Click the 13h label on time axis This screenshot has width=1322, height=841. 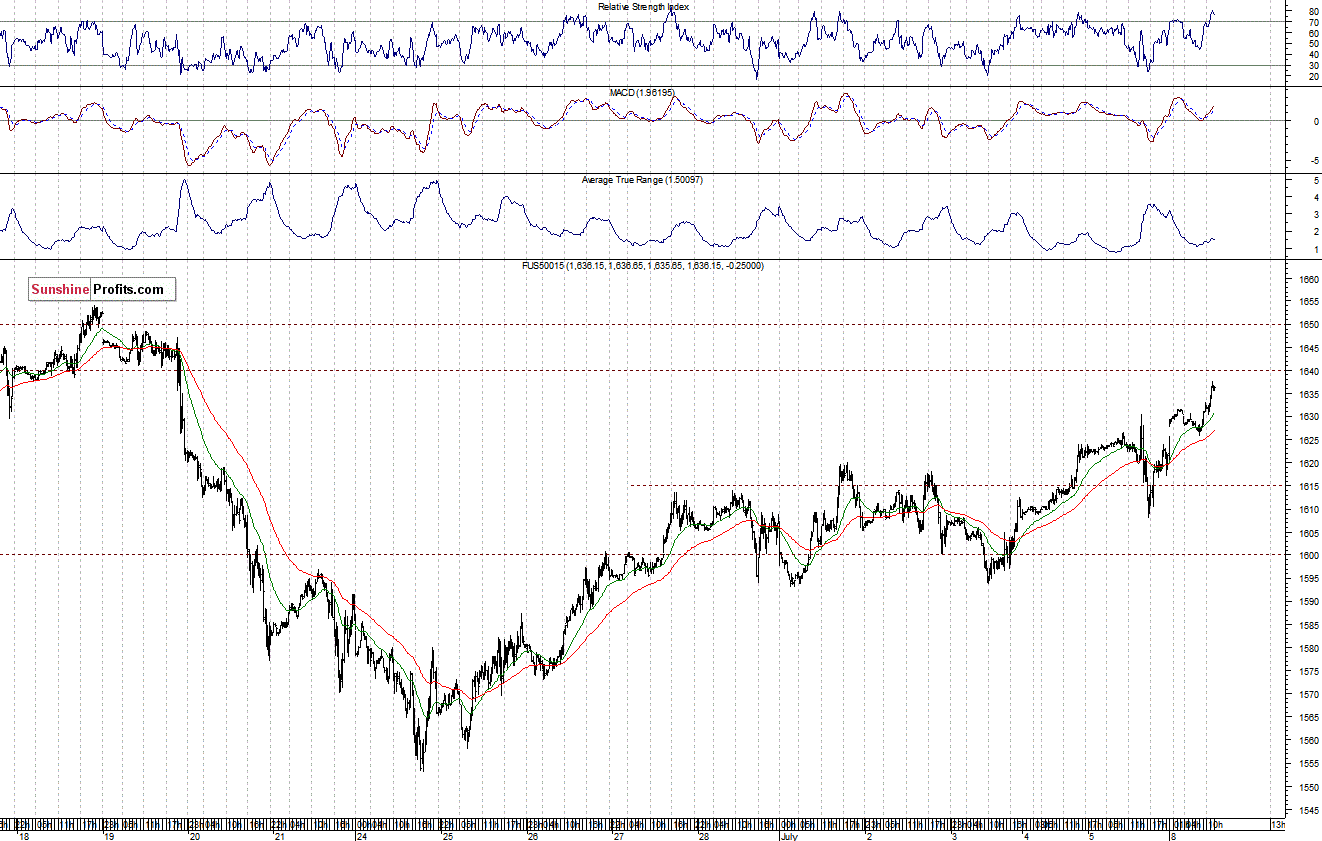[x=1277, y=825]
